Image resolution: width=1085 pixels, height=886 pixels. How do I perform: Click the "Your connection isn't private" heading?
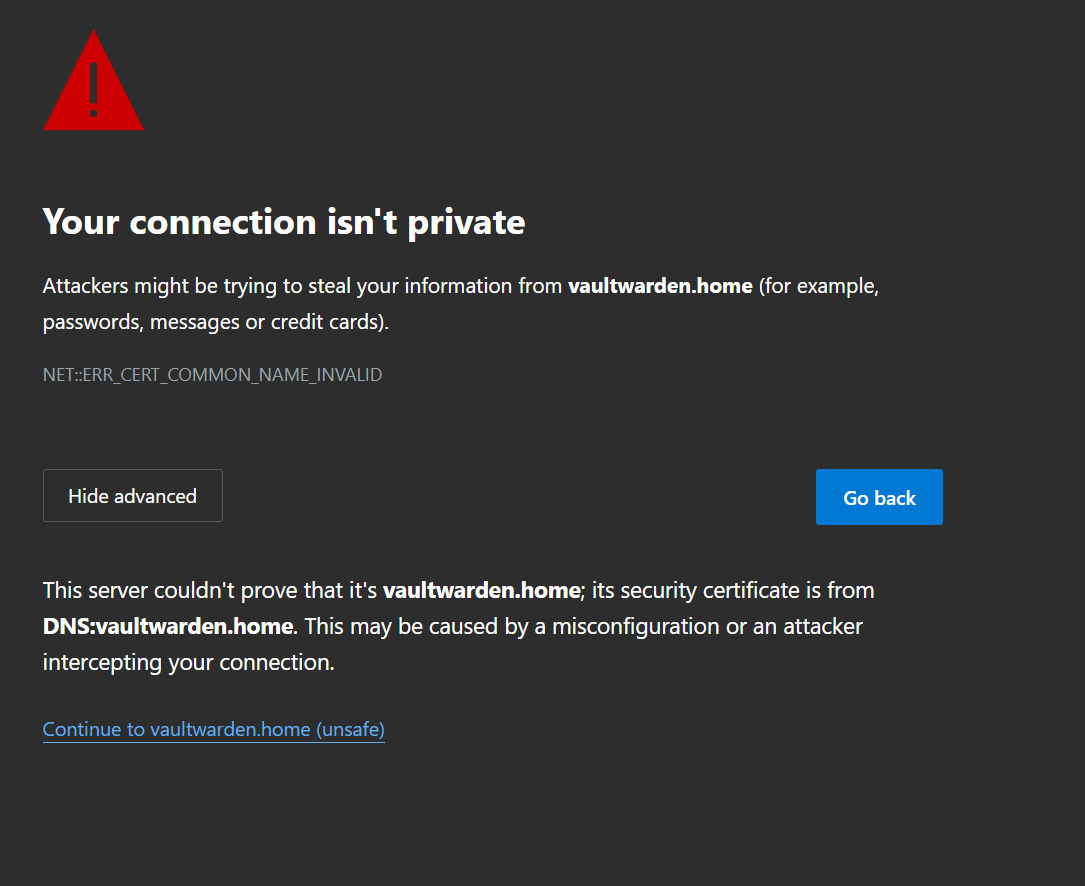click(284, 222)
